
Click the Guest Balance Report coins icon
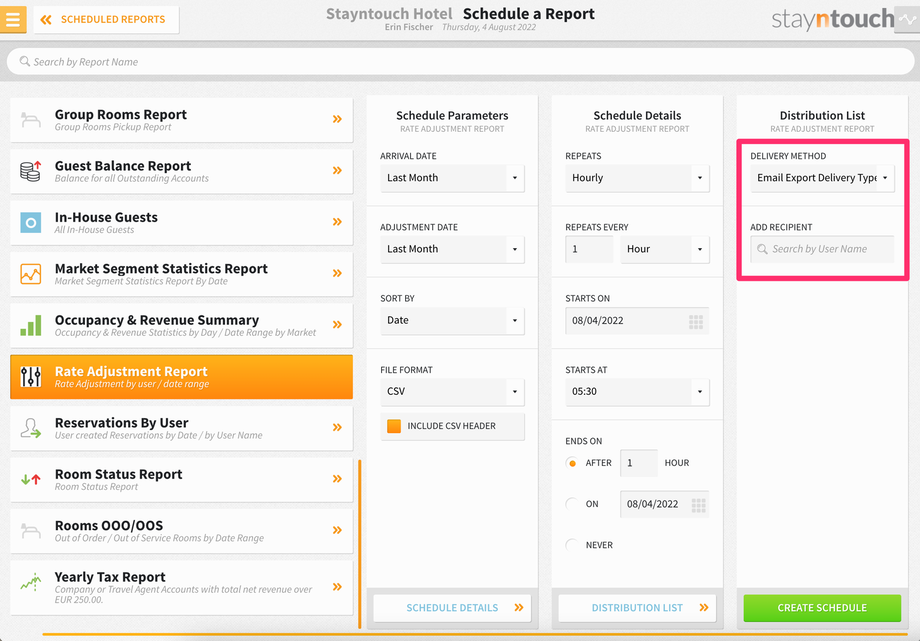(x=31, y=171)
